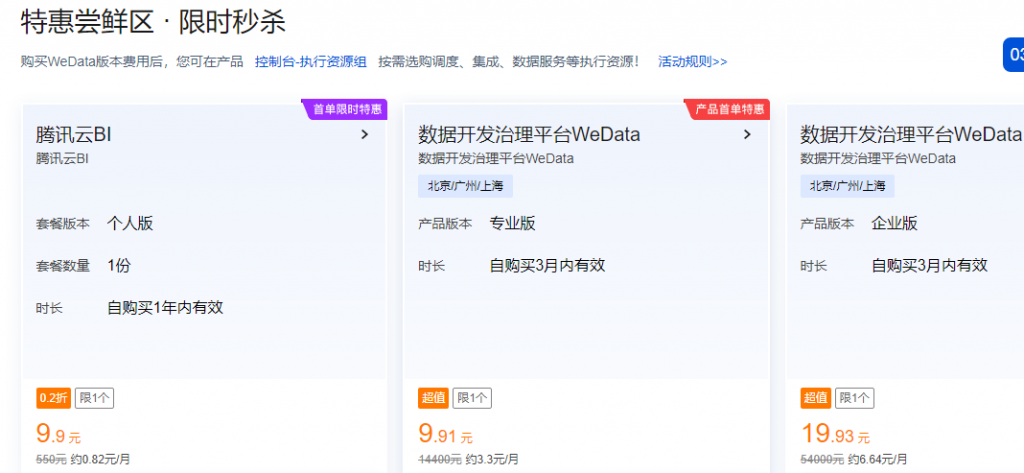Click the crossed-out 54000元 original price
The width and height of the screenshot is (1024, 473).
tap(822, 459)
